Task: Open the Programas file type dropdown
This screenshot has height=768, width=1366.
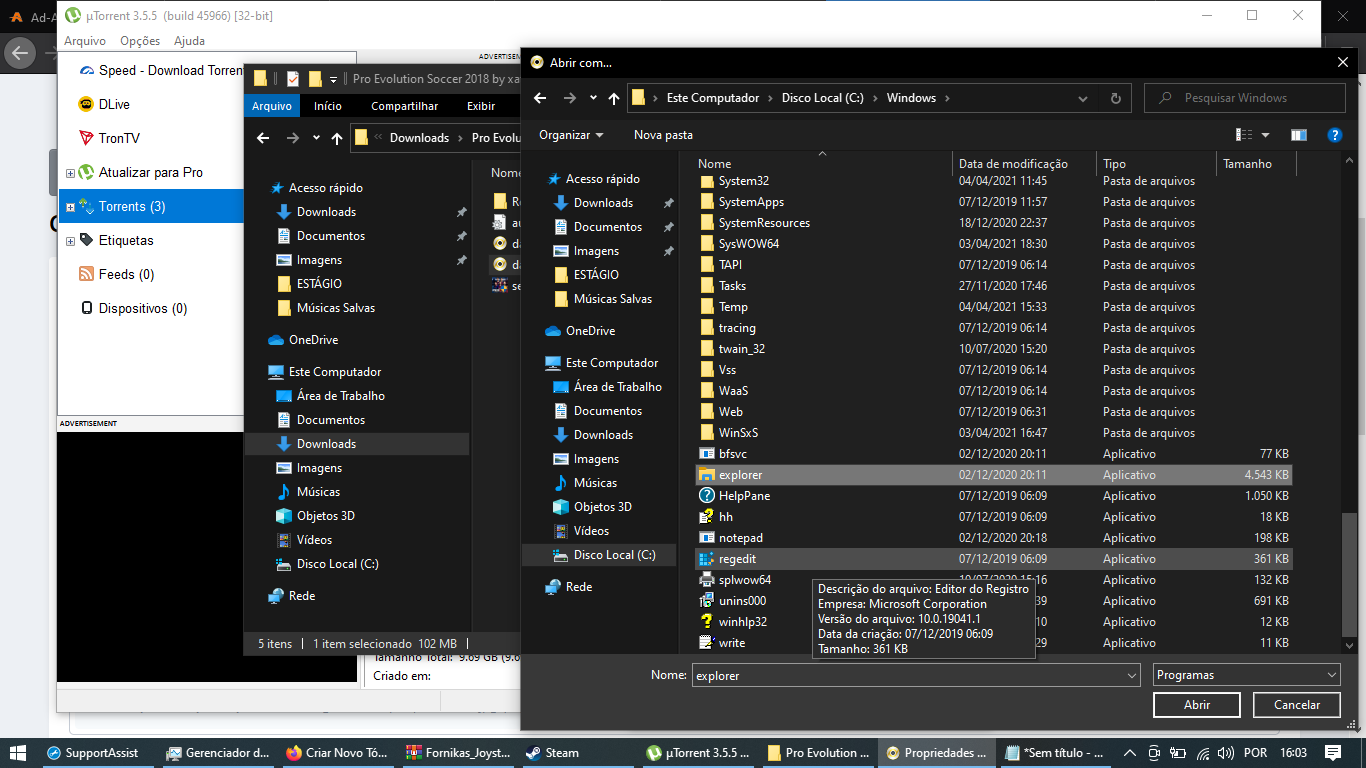Action: pyautogui.click(x=1246, y=675)
